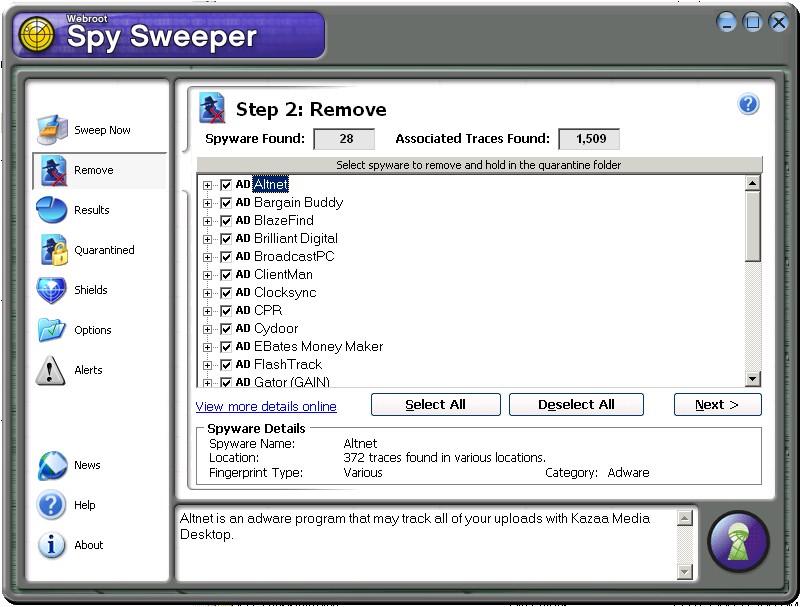Click the purple keyhole spy button
800x607 pixels.
pyautogui.click(x=738, y=542)
